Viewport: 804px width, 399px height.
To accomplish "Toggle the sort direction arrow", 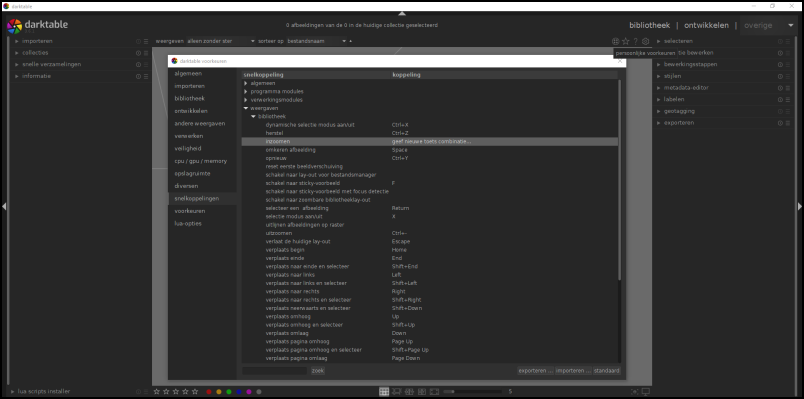I will [x=351, y=41].
